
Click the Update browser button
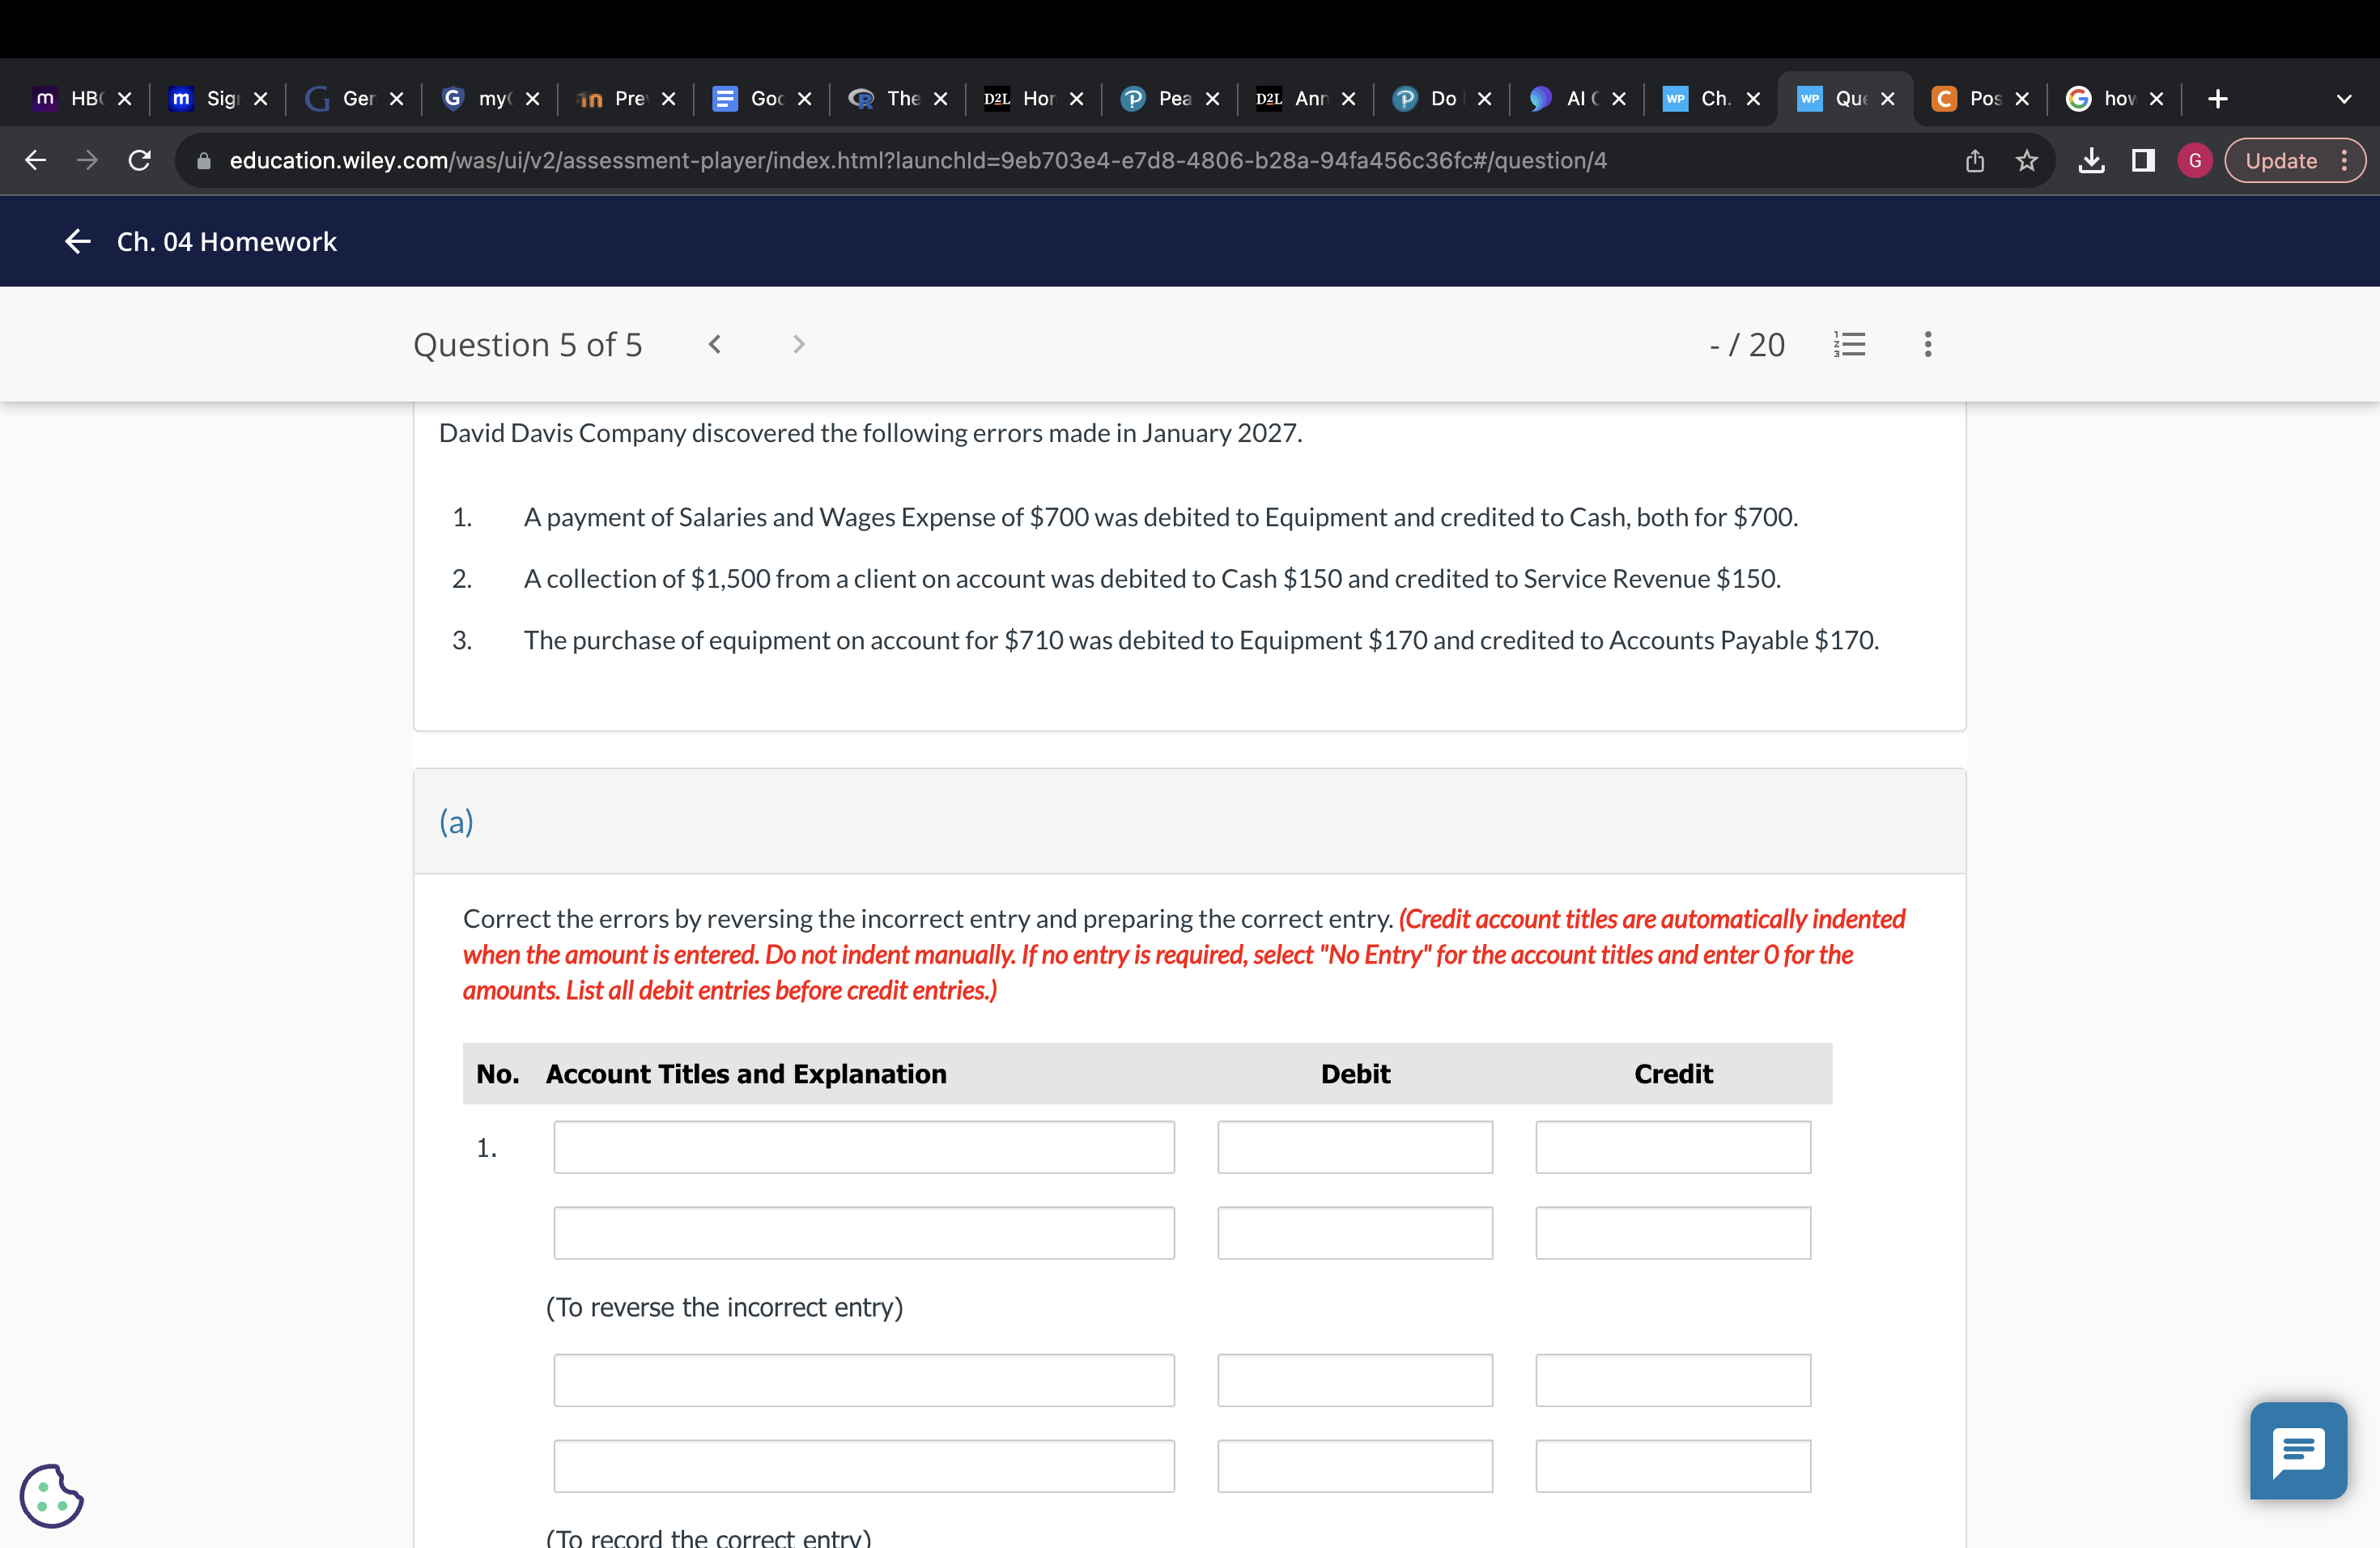click(2280, 160)
